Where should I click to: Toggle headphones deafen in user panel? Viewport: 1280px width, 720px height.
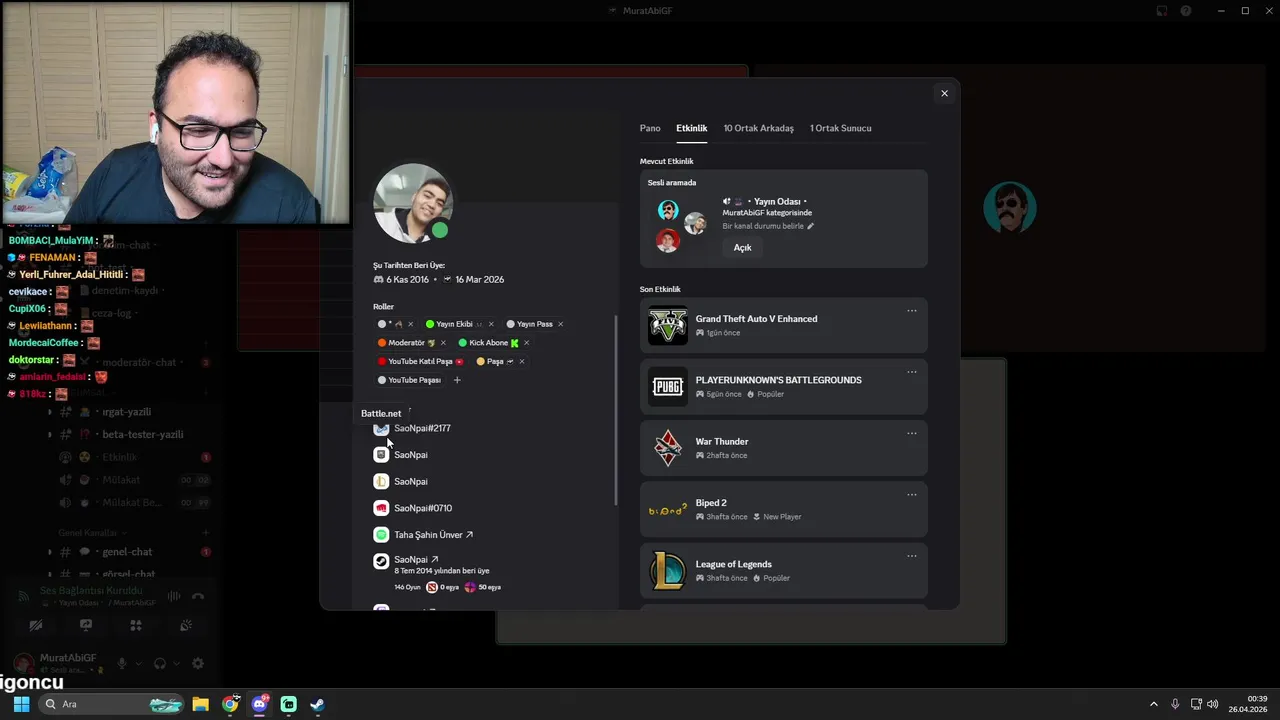(x=159, y=663)
